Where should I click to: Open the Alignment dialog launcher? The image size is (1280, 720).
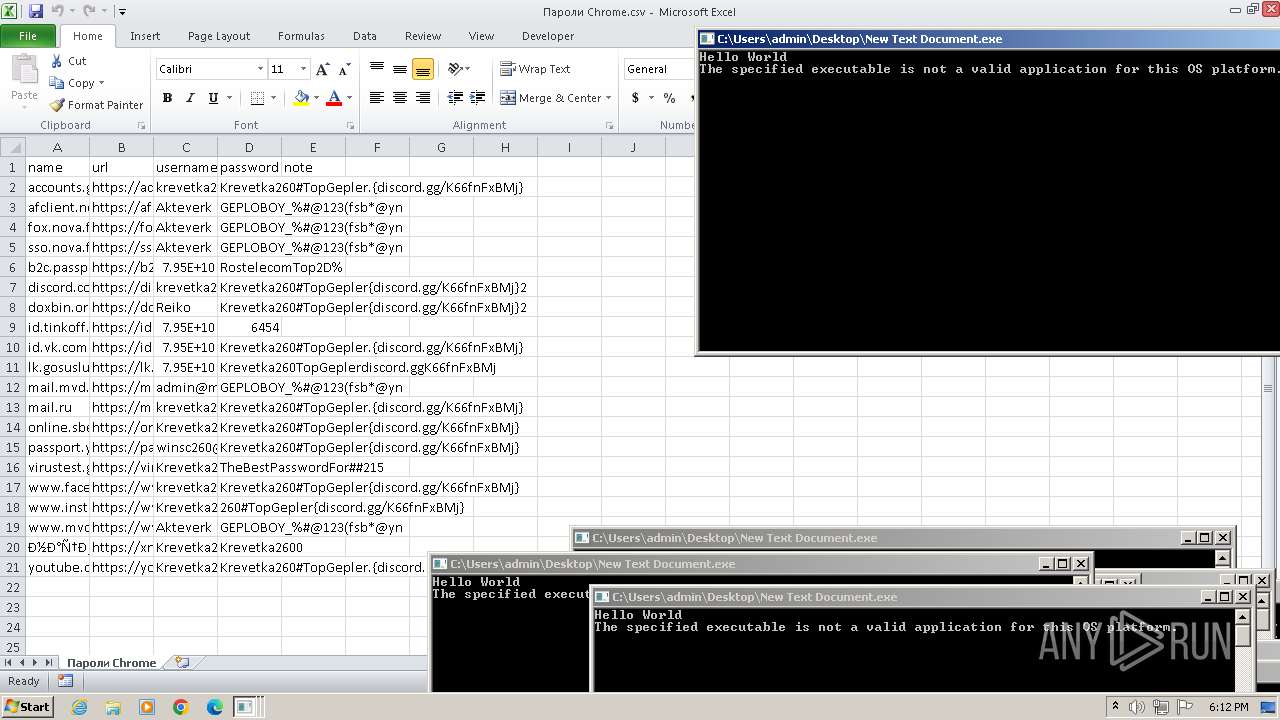(x=609, y=126)
